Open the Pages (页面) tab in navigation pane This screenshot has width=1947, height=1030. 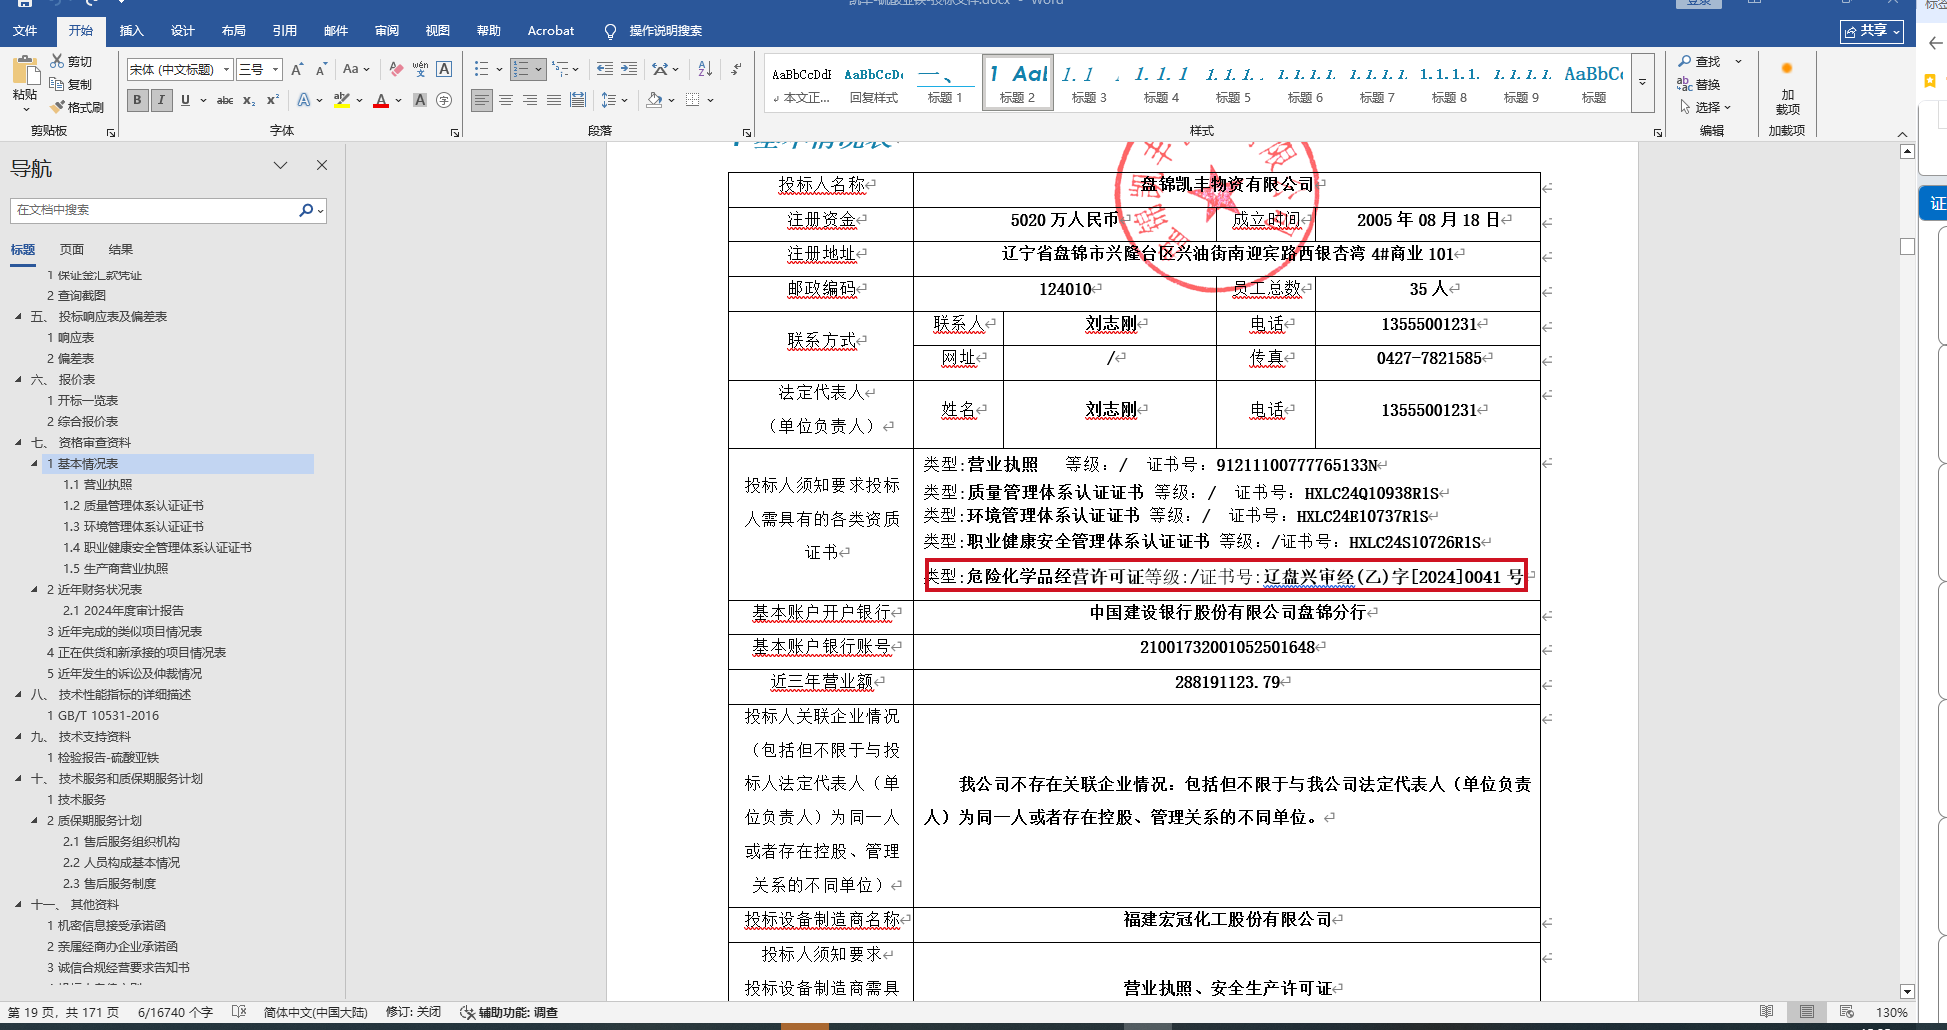[72, 249]
